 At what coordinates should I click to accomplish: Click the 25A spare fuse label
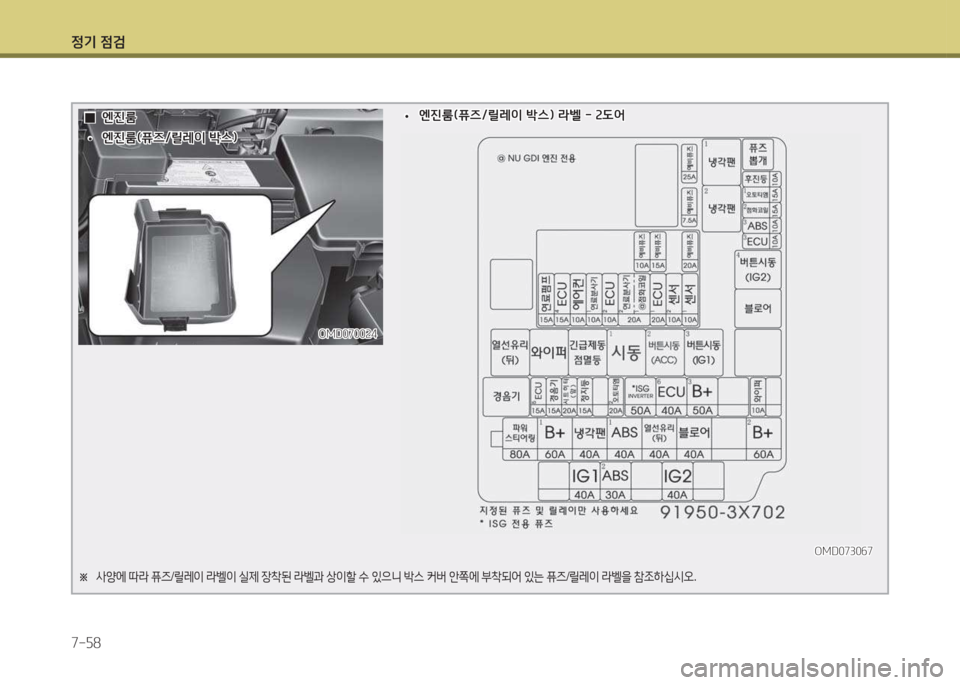[689, 162]
